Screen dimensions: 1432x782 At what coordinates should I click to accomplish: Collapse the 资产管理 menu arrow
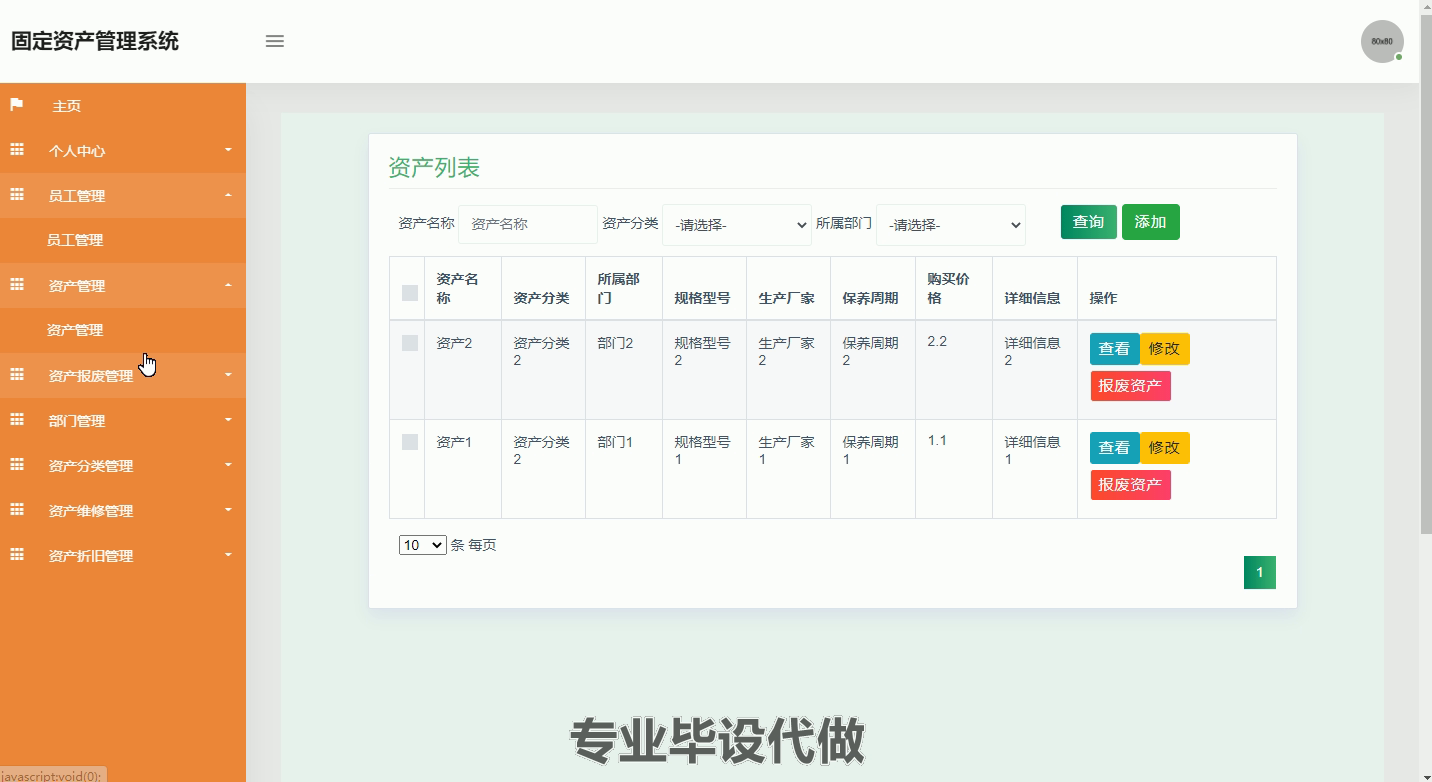[228, 285]
